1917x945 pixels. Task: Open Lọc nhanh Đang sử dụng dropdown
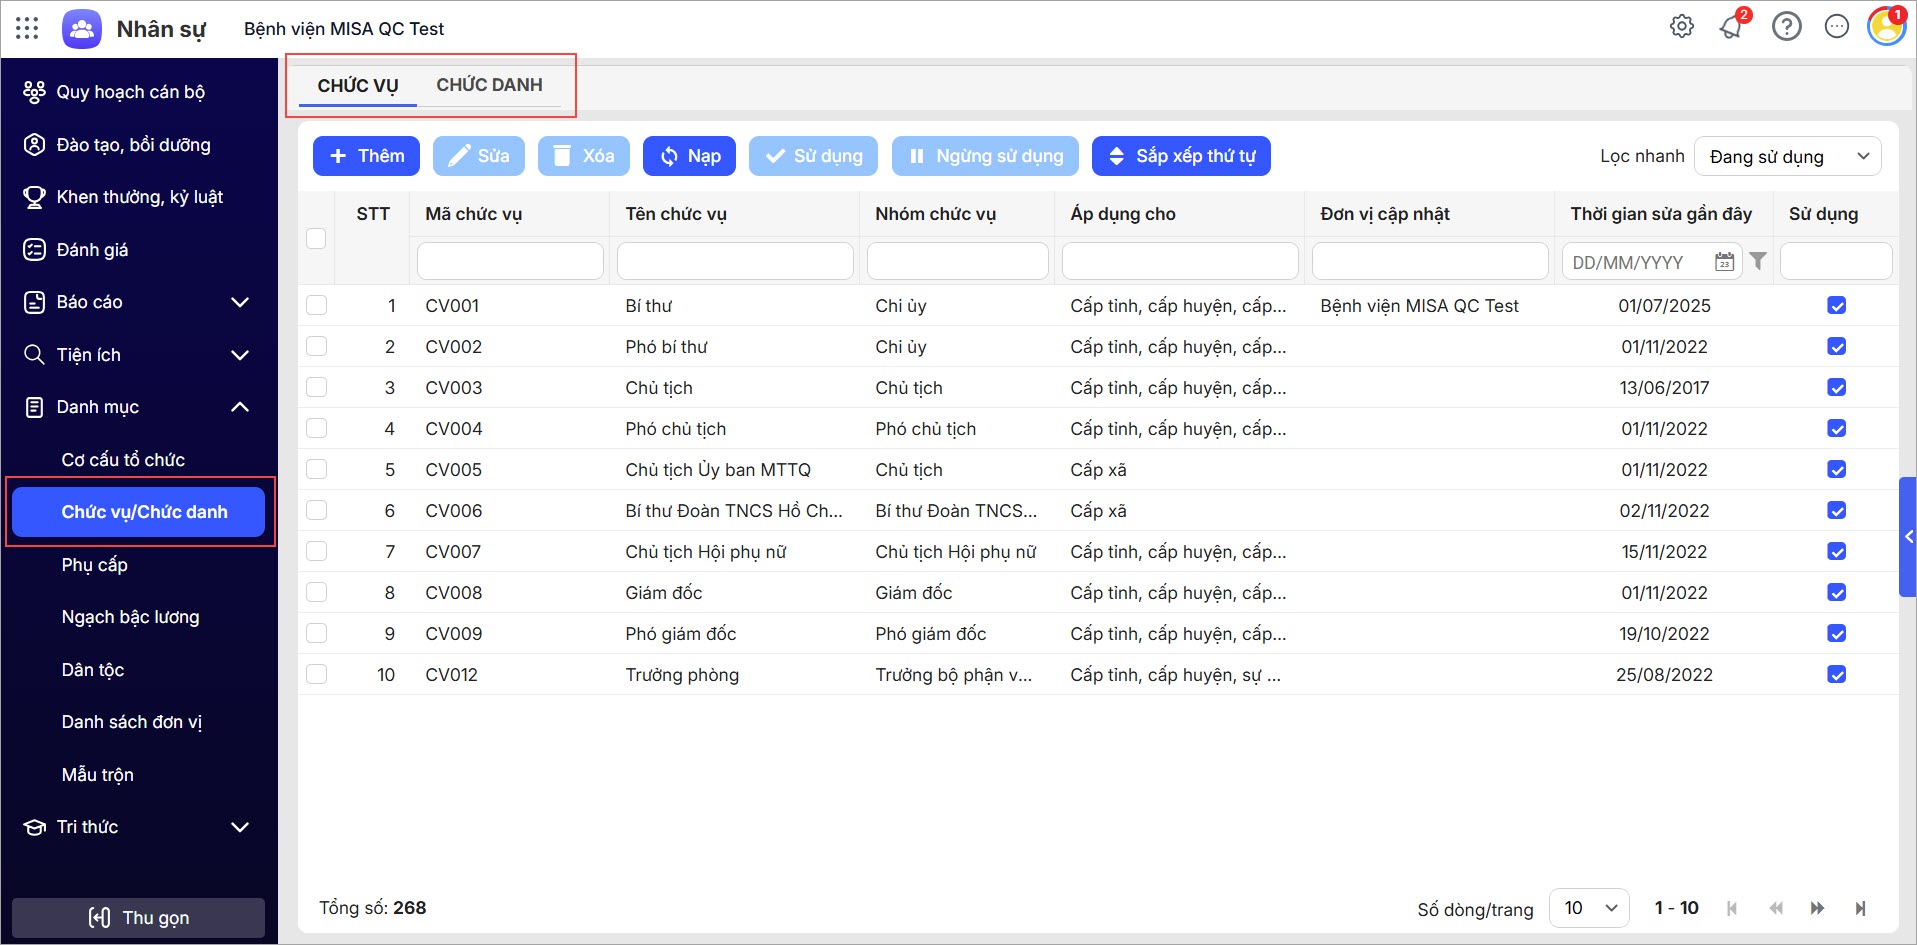click(1788, 156)
